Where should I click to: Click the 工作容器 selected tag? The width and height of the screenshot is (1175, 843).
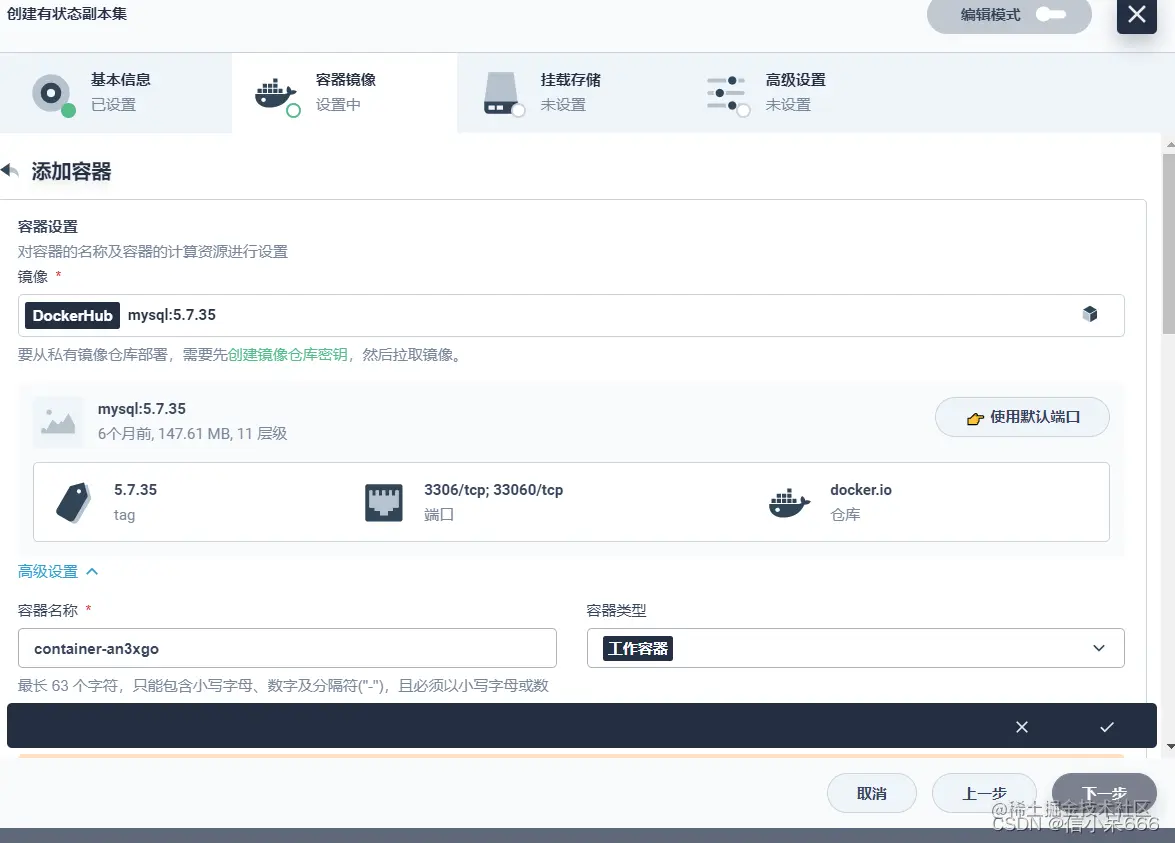point(638,648)
